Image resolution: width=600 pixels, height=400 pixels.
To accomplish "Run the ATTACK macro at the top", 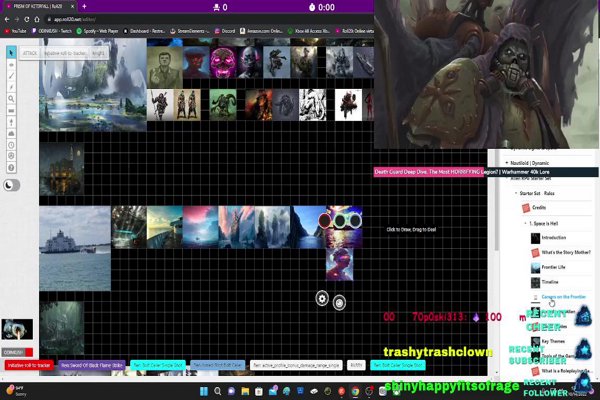I will pyautogui.click(x=30, y=53).
